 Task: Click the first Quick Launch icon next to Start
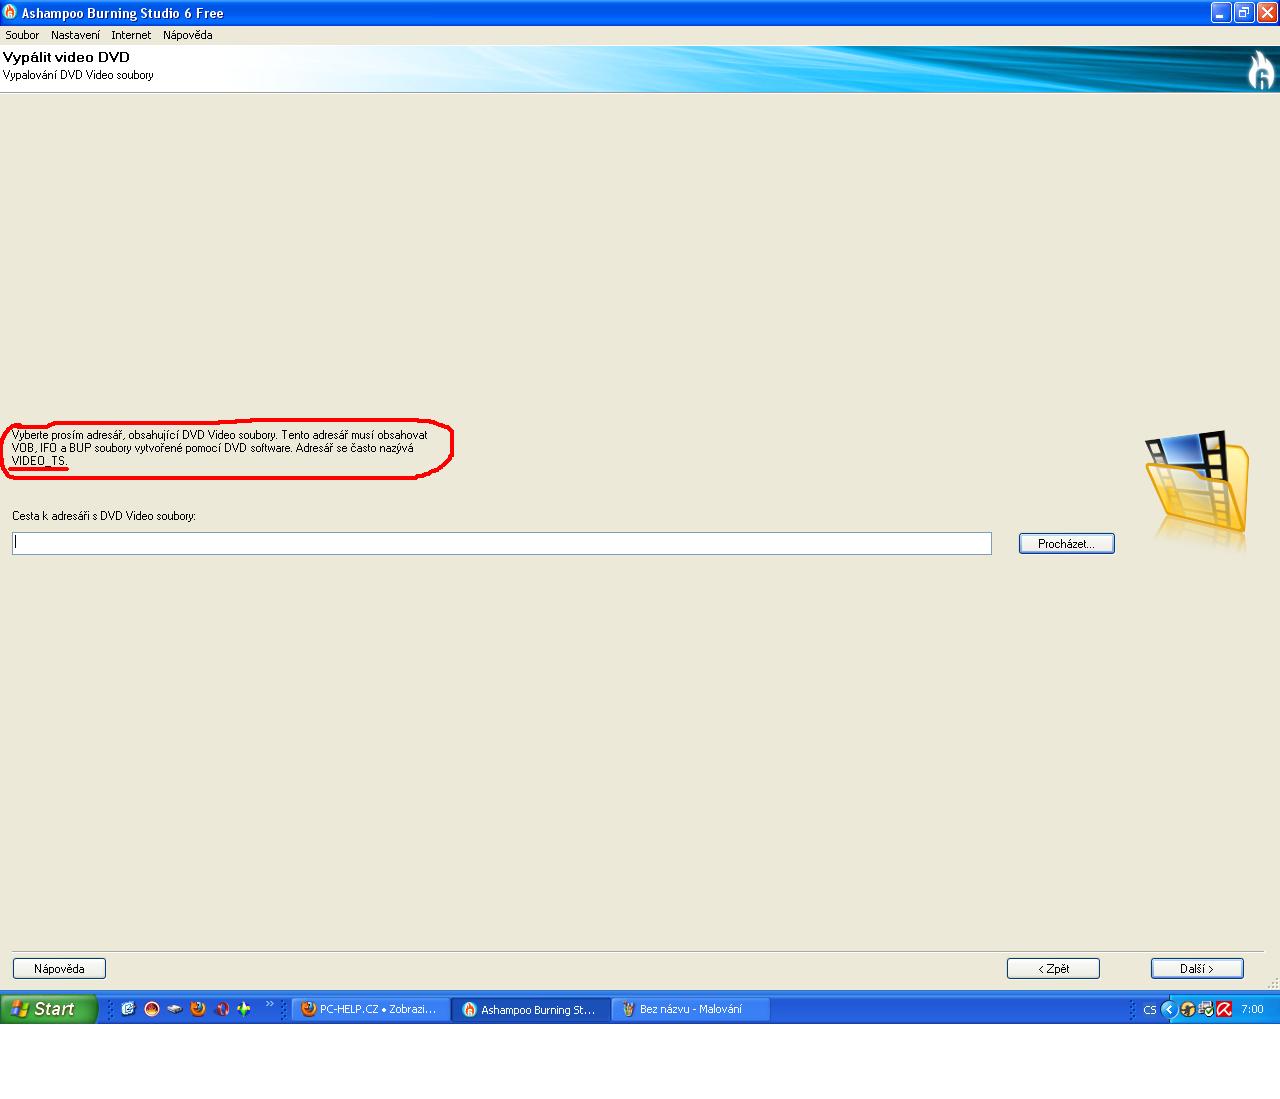128,1009
